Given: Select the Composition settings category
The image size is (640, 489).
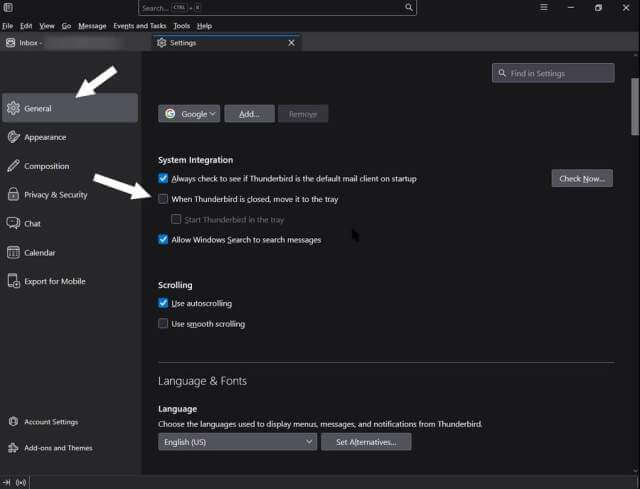Looking at the screenshot, I should [70, 166].
